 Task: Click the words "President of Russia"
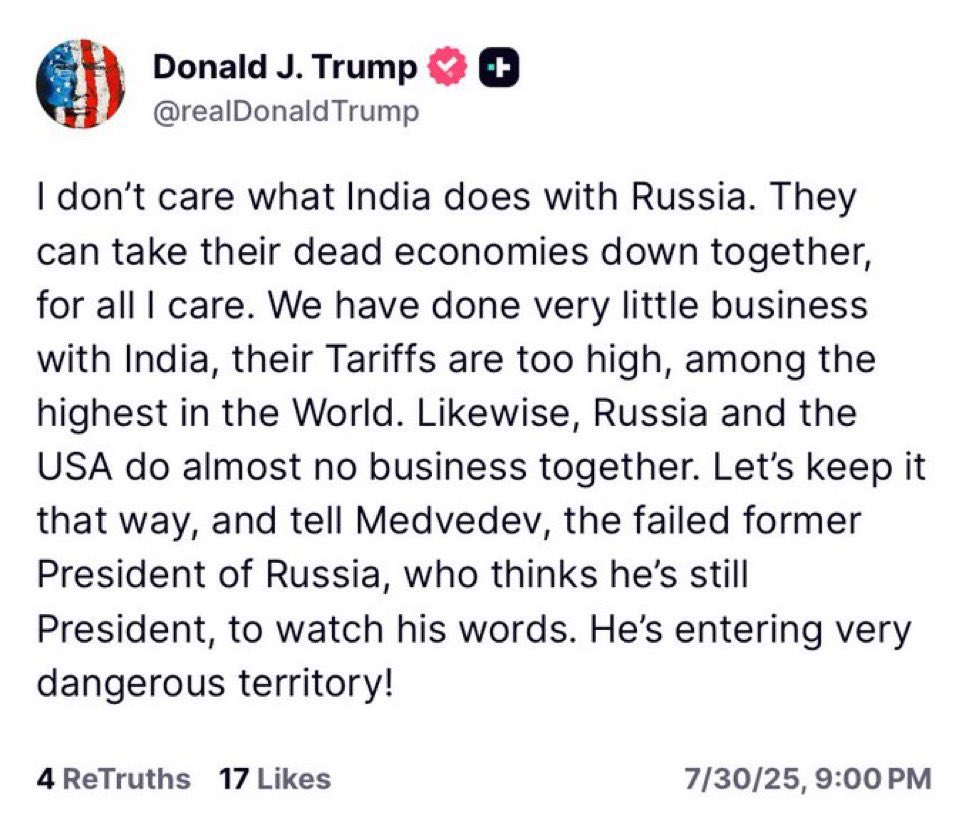coord(209,575)
